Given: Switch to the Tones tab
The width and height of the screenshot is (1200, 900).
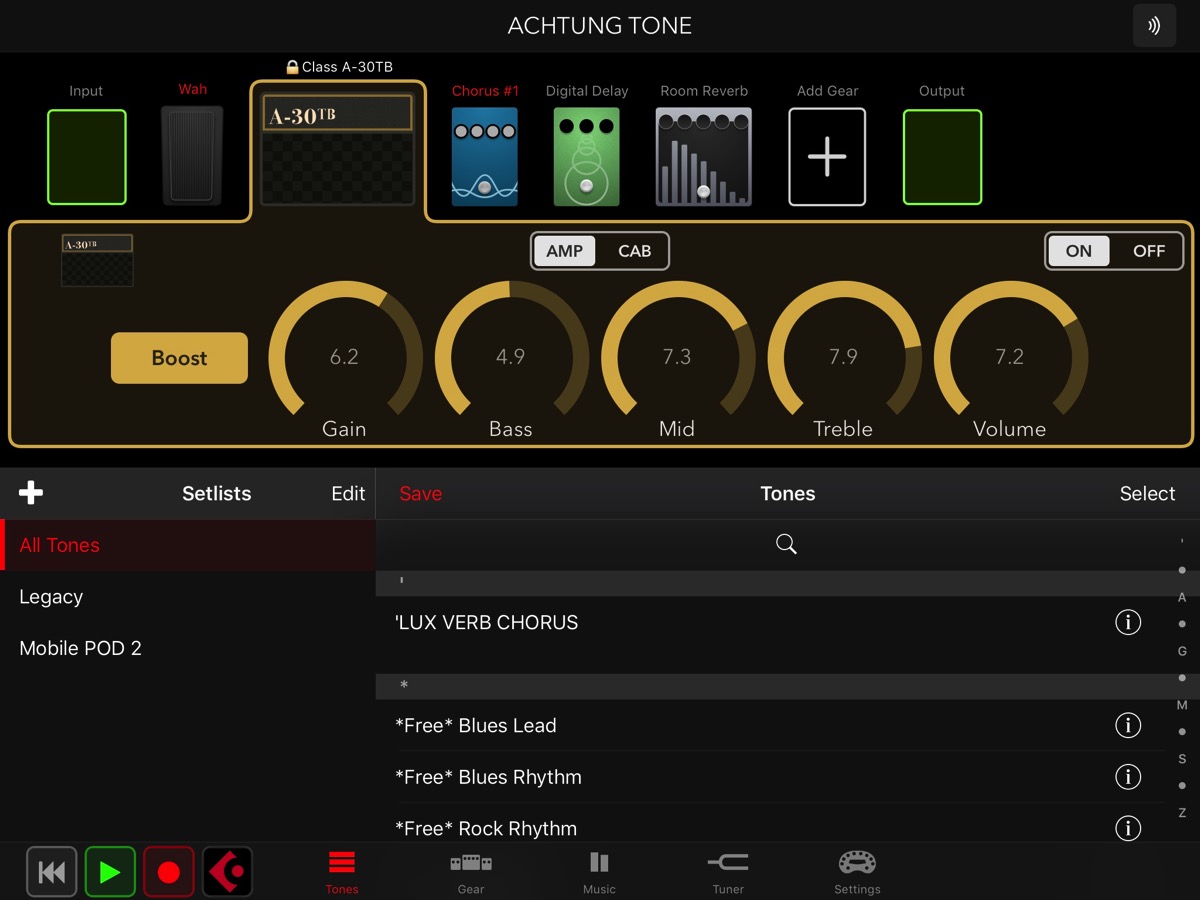Looking at the screenshot, I should [x=342, y=872].
